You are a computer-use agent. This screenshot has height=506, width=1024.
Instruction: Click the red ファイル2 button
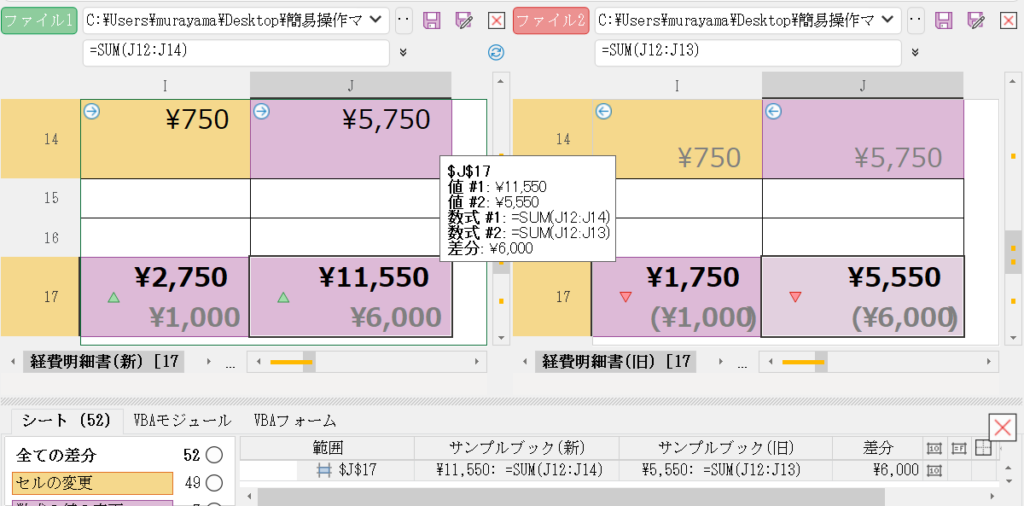click(x=551, y=20)
